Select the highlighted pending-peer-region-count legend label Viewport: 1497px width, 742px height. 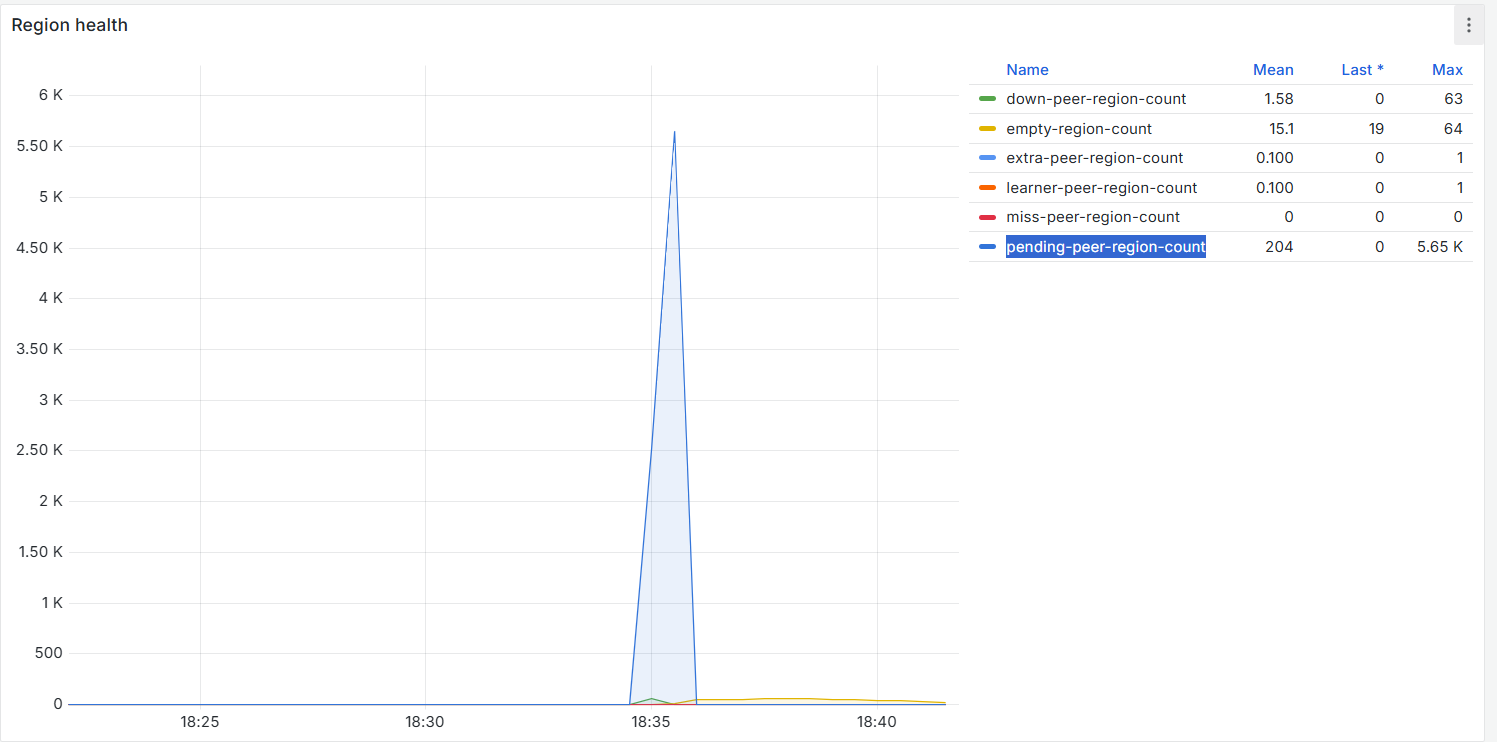[x=1105, y=247]
